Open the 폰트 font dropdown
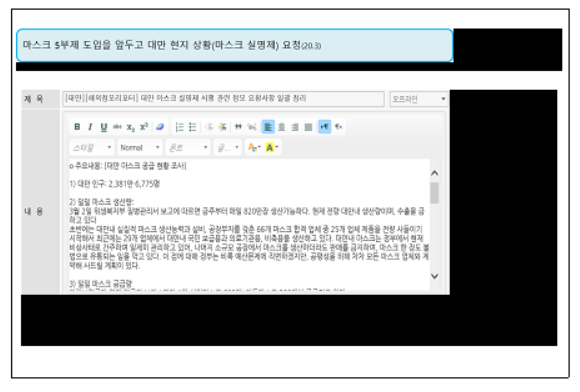 click(x=188, y=148)
